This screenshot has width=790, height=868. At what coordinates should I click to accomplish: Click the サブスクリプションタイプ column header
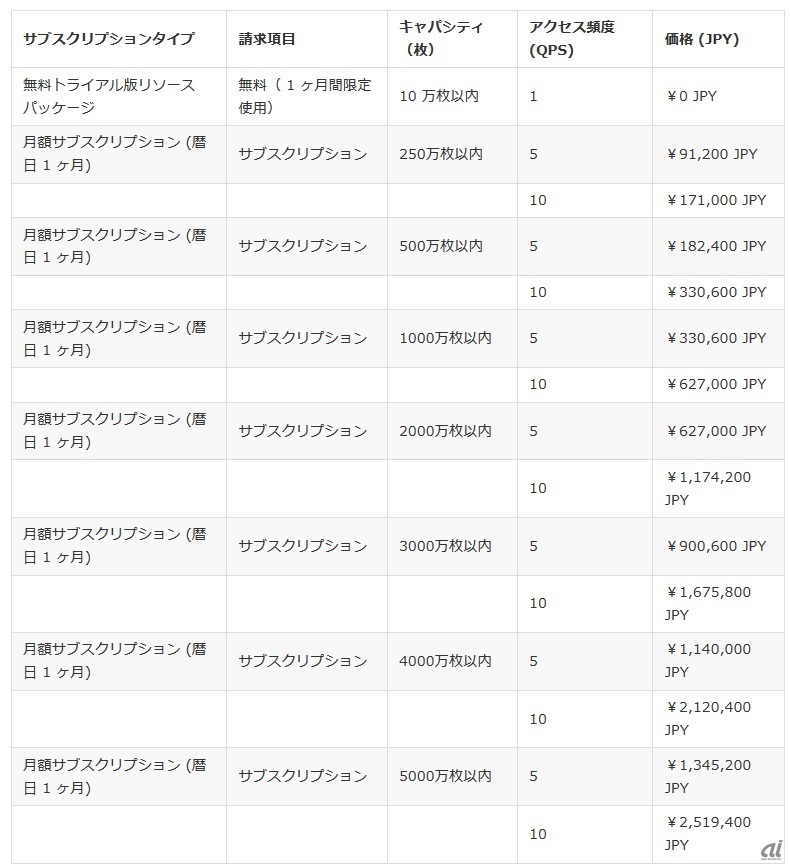coord(109,39)
